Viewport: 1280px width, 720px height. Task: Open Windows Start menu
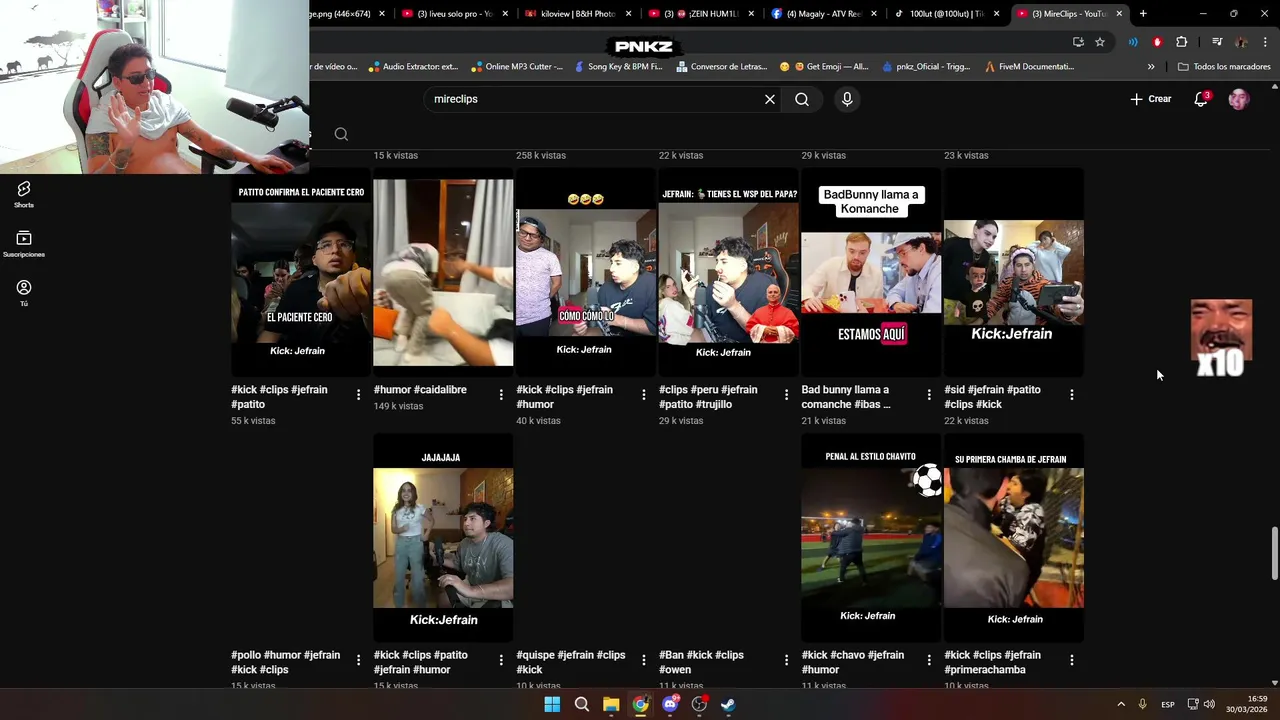(552, 704)
